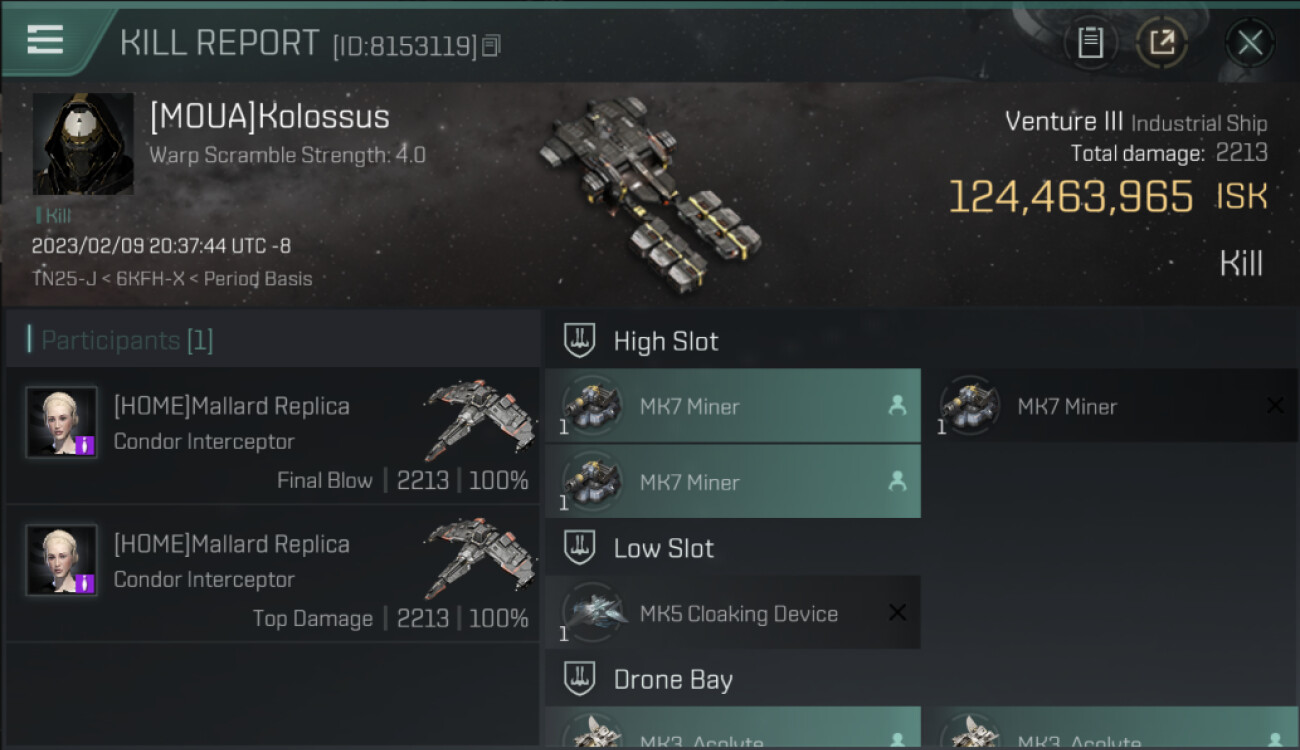Select the destroyed MK7 Miner module
Image resolution: width=1300 pixels, height=750 pixels.
1110,406
